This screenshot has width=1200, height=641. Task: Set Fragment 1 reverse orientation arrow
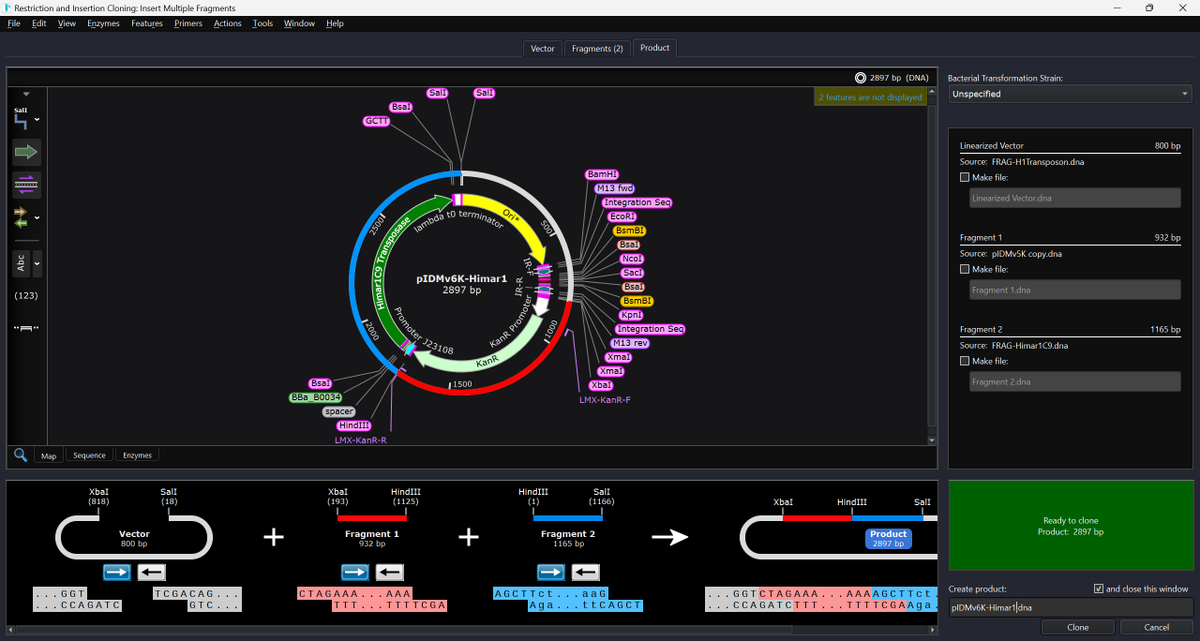[x=389, y=572]
